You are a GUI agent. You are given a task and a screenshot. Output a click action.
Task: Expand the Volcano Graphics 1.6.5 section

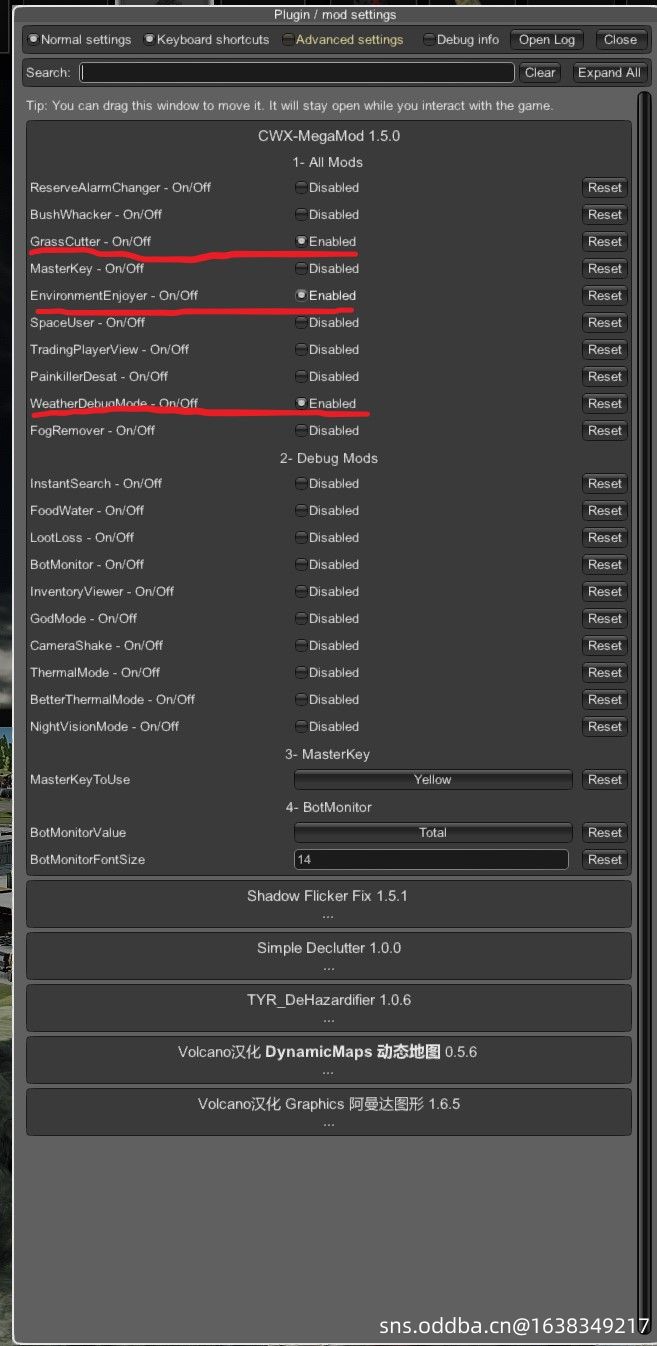[x=328, y=1112]
